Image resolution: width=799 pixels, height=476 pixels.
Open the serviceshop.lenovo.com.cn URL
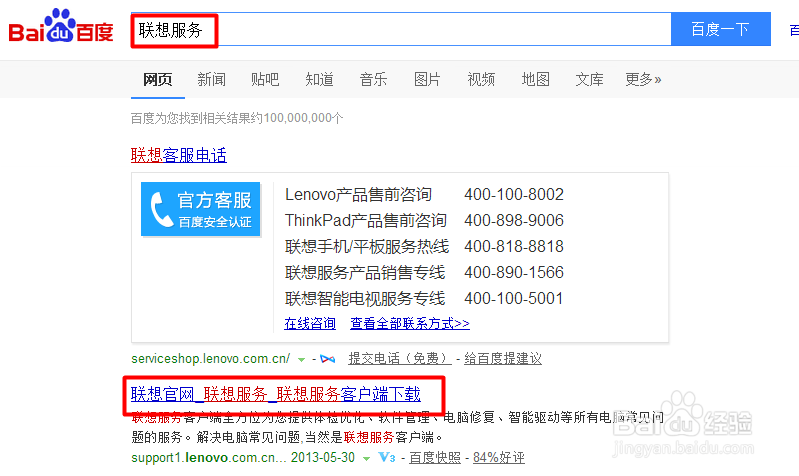(210, 359)
